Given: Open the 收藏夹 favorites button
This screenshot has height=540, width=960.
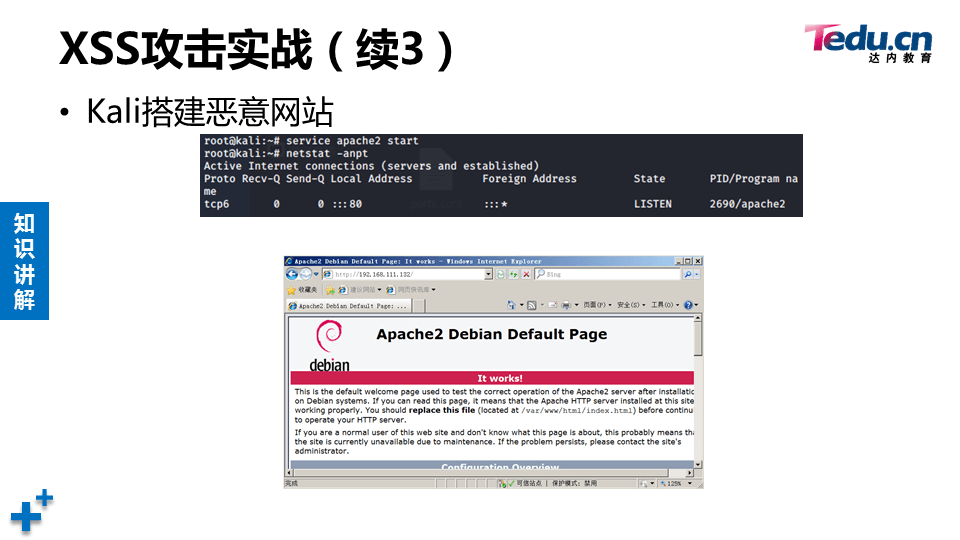Looking at the screenshot, I should pos(302,290).
